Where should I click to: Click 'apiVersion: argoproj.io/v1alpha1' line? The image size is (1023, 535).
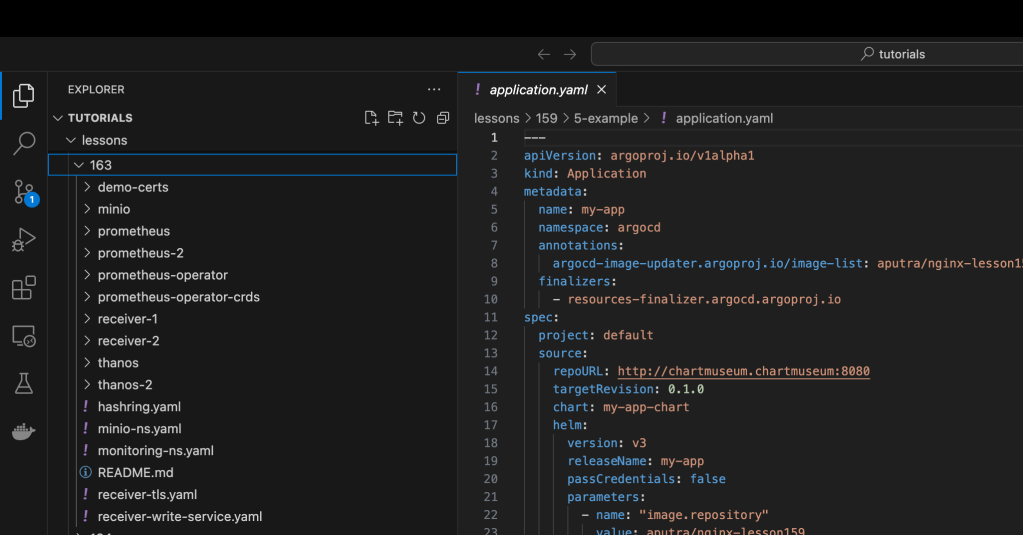[639, 156]
